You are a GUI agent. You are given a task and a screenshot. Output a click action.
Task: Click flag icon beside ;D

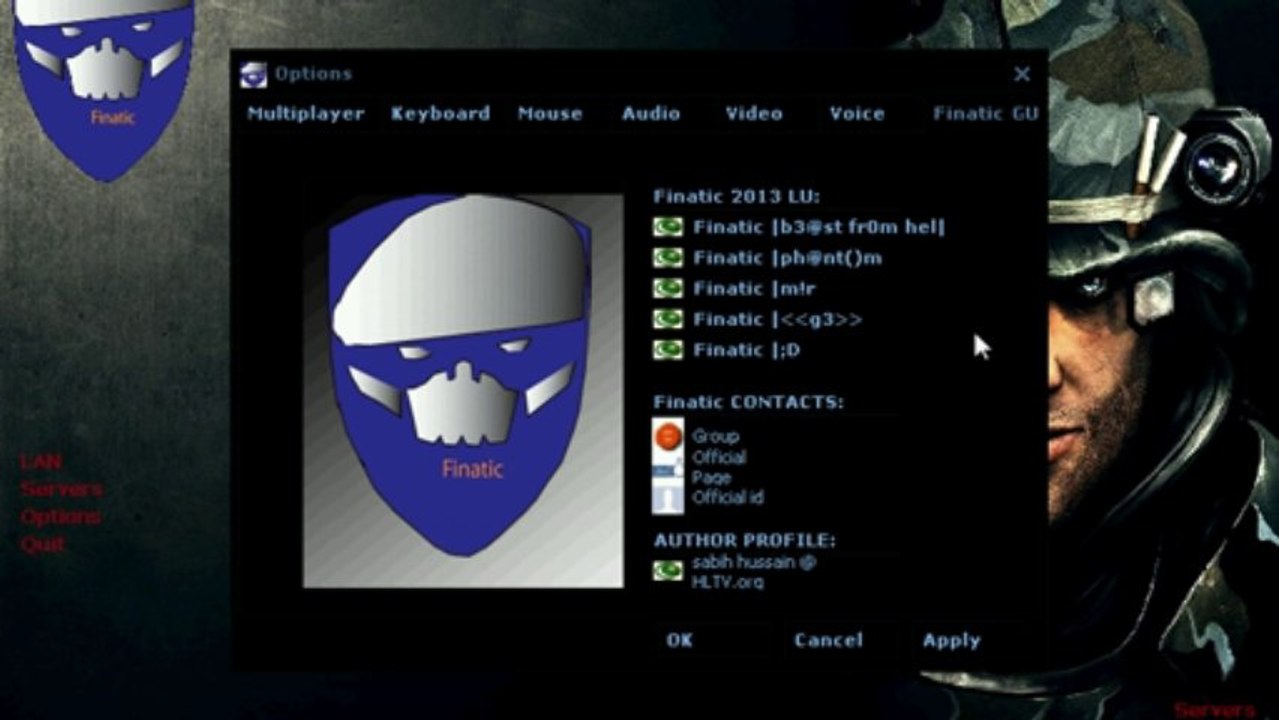[668, 350]
